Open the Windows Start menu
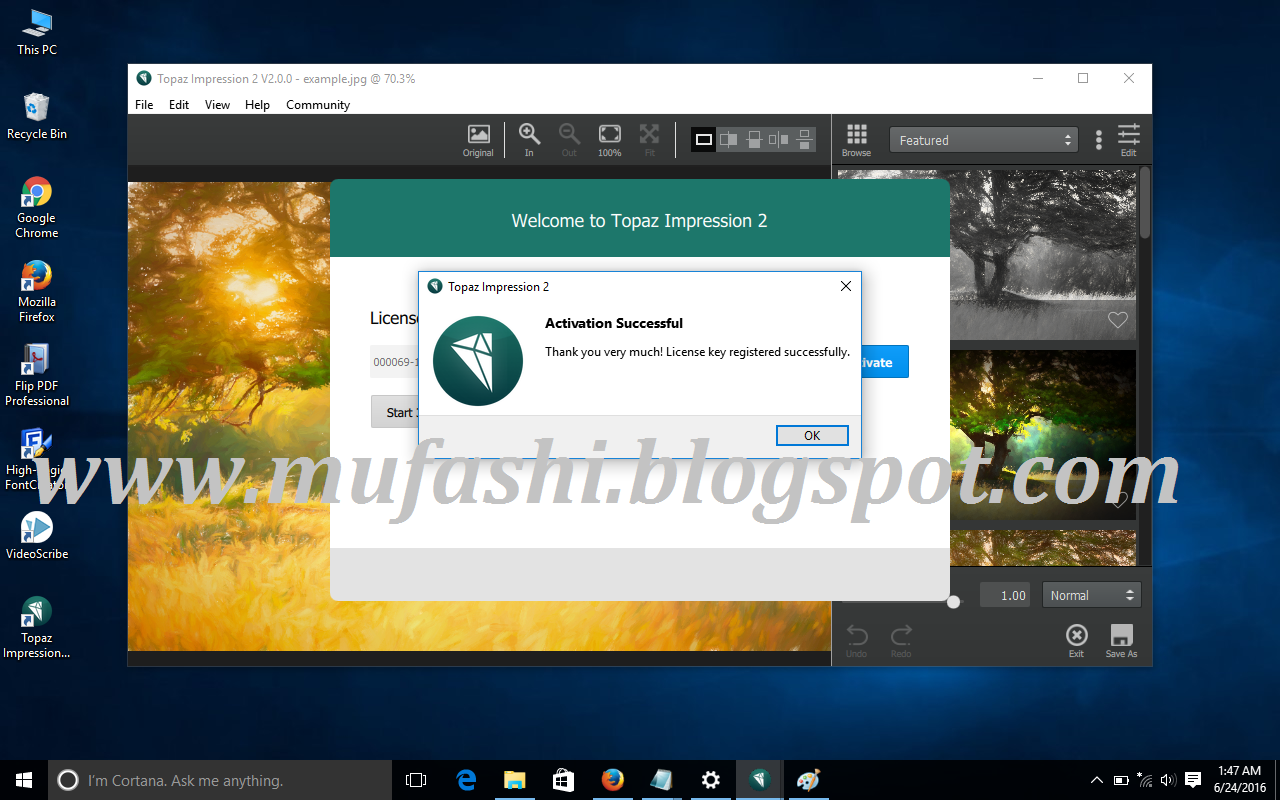Viewport: 1280px width, 800px height. click(24, 780)
